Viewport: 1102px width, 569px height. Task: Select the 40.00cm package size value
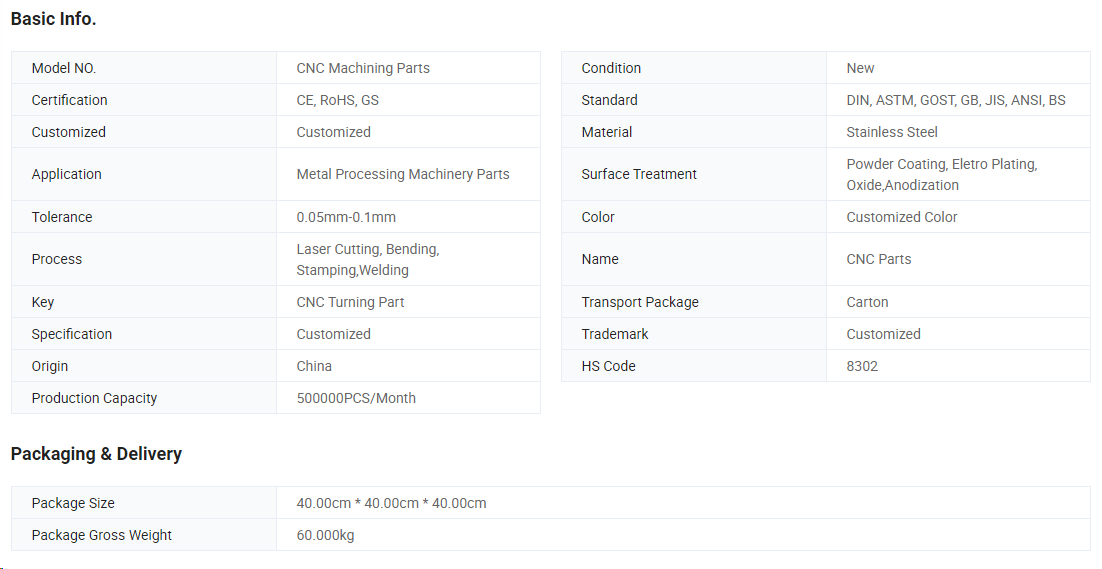391,503
